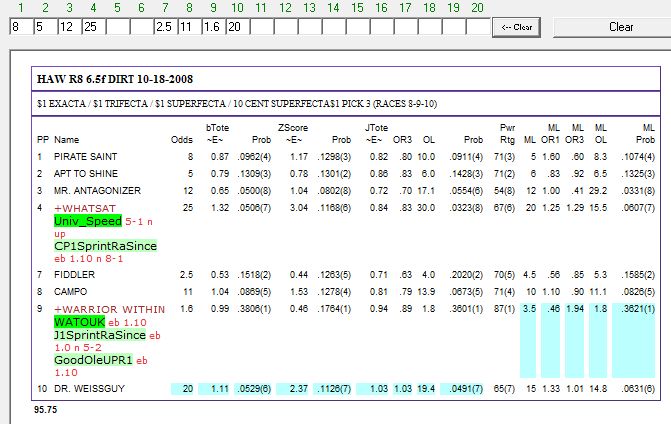Click empty odds input field 18
The width and height of the screenshot is (671, 424).
point(430,27)
